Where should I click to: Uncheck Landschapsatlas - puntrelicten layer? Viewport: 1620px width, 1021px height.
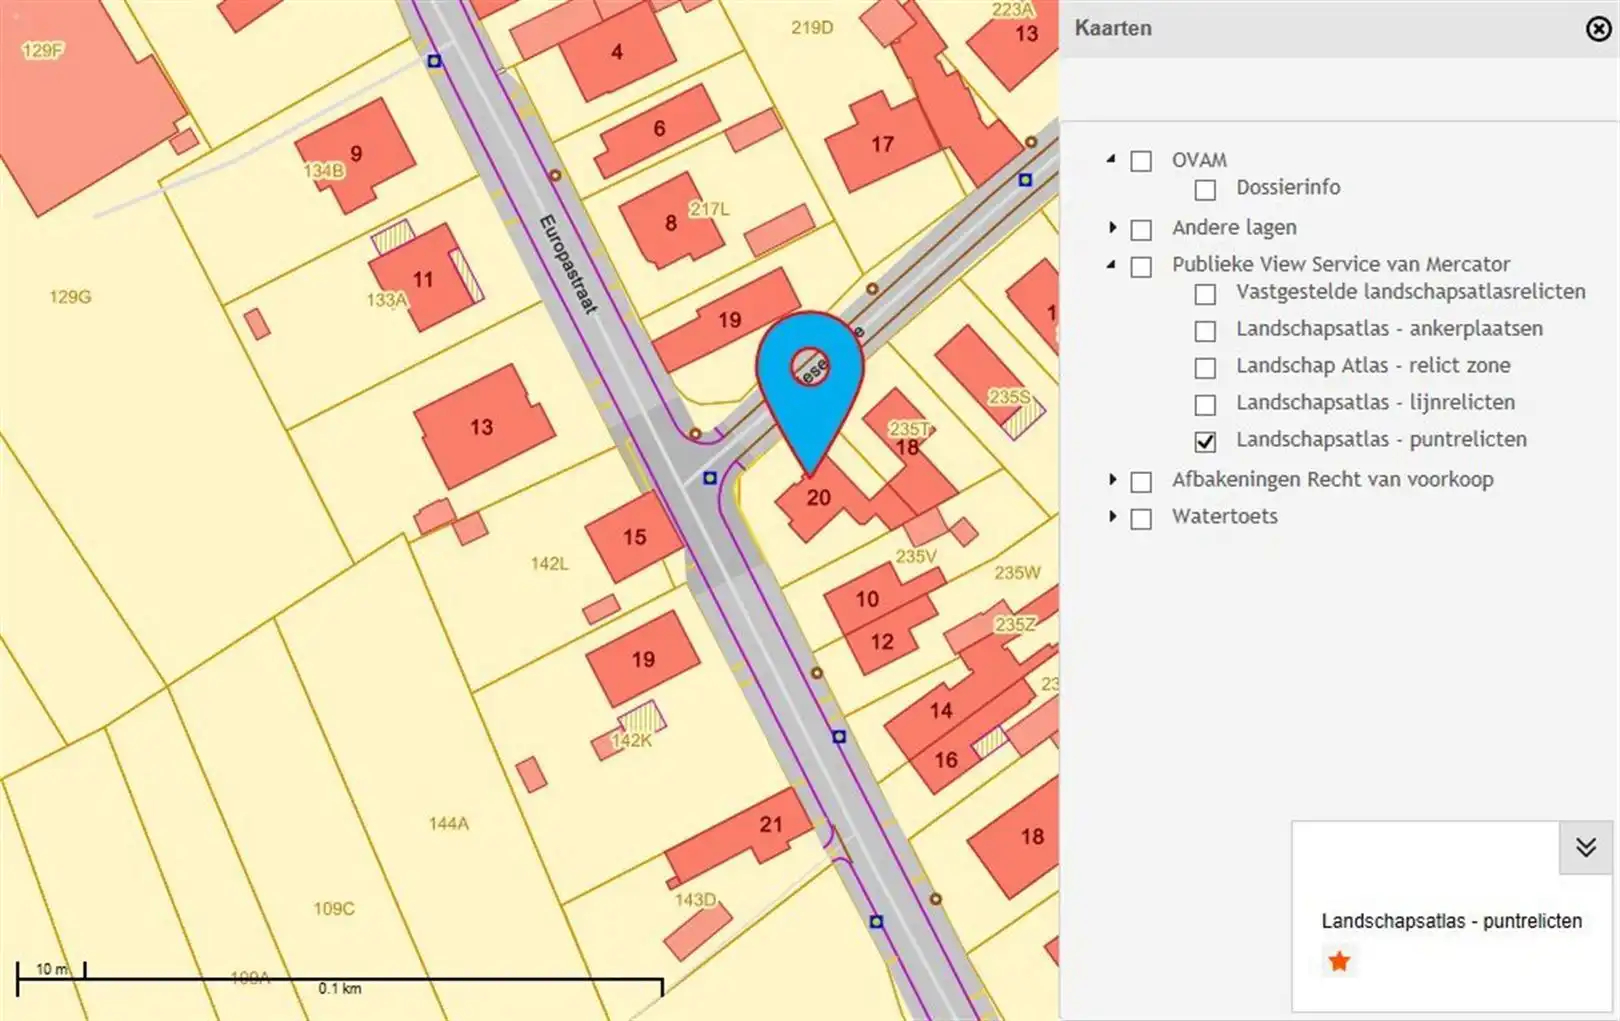click(1205, 441)
